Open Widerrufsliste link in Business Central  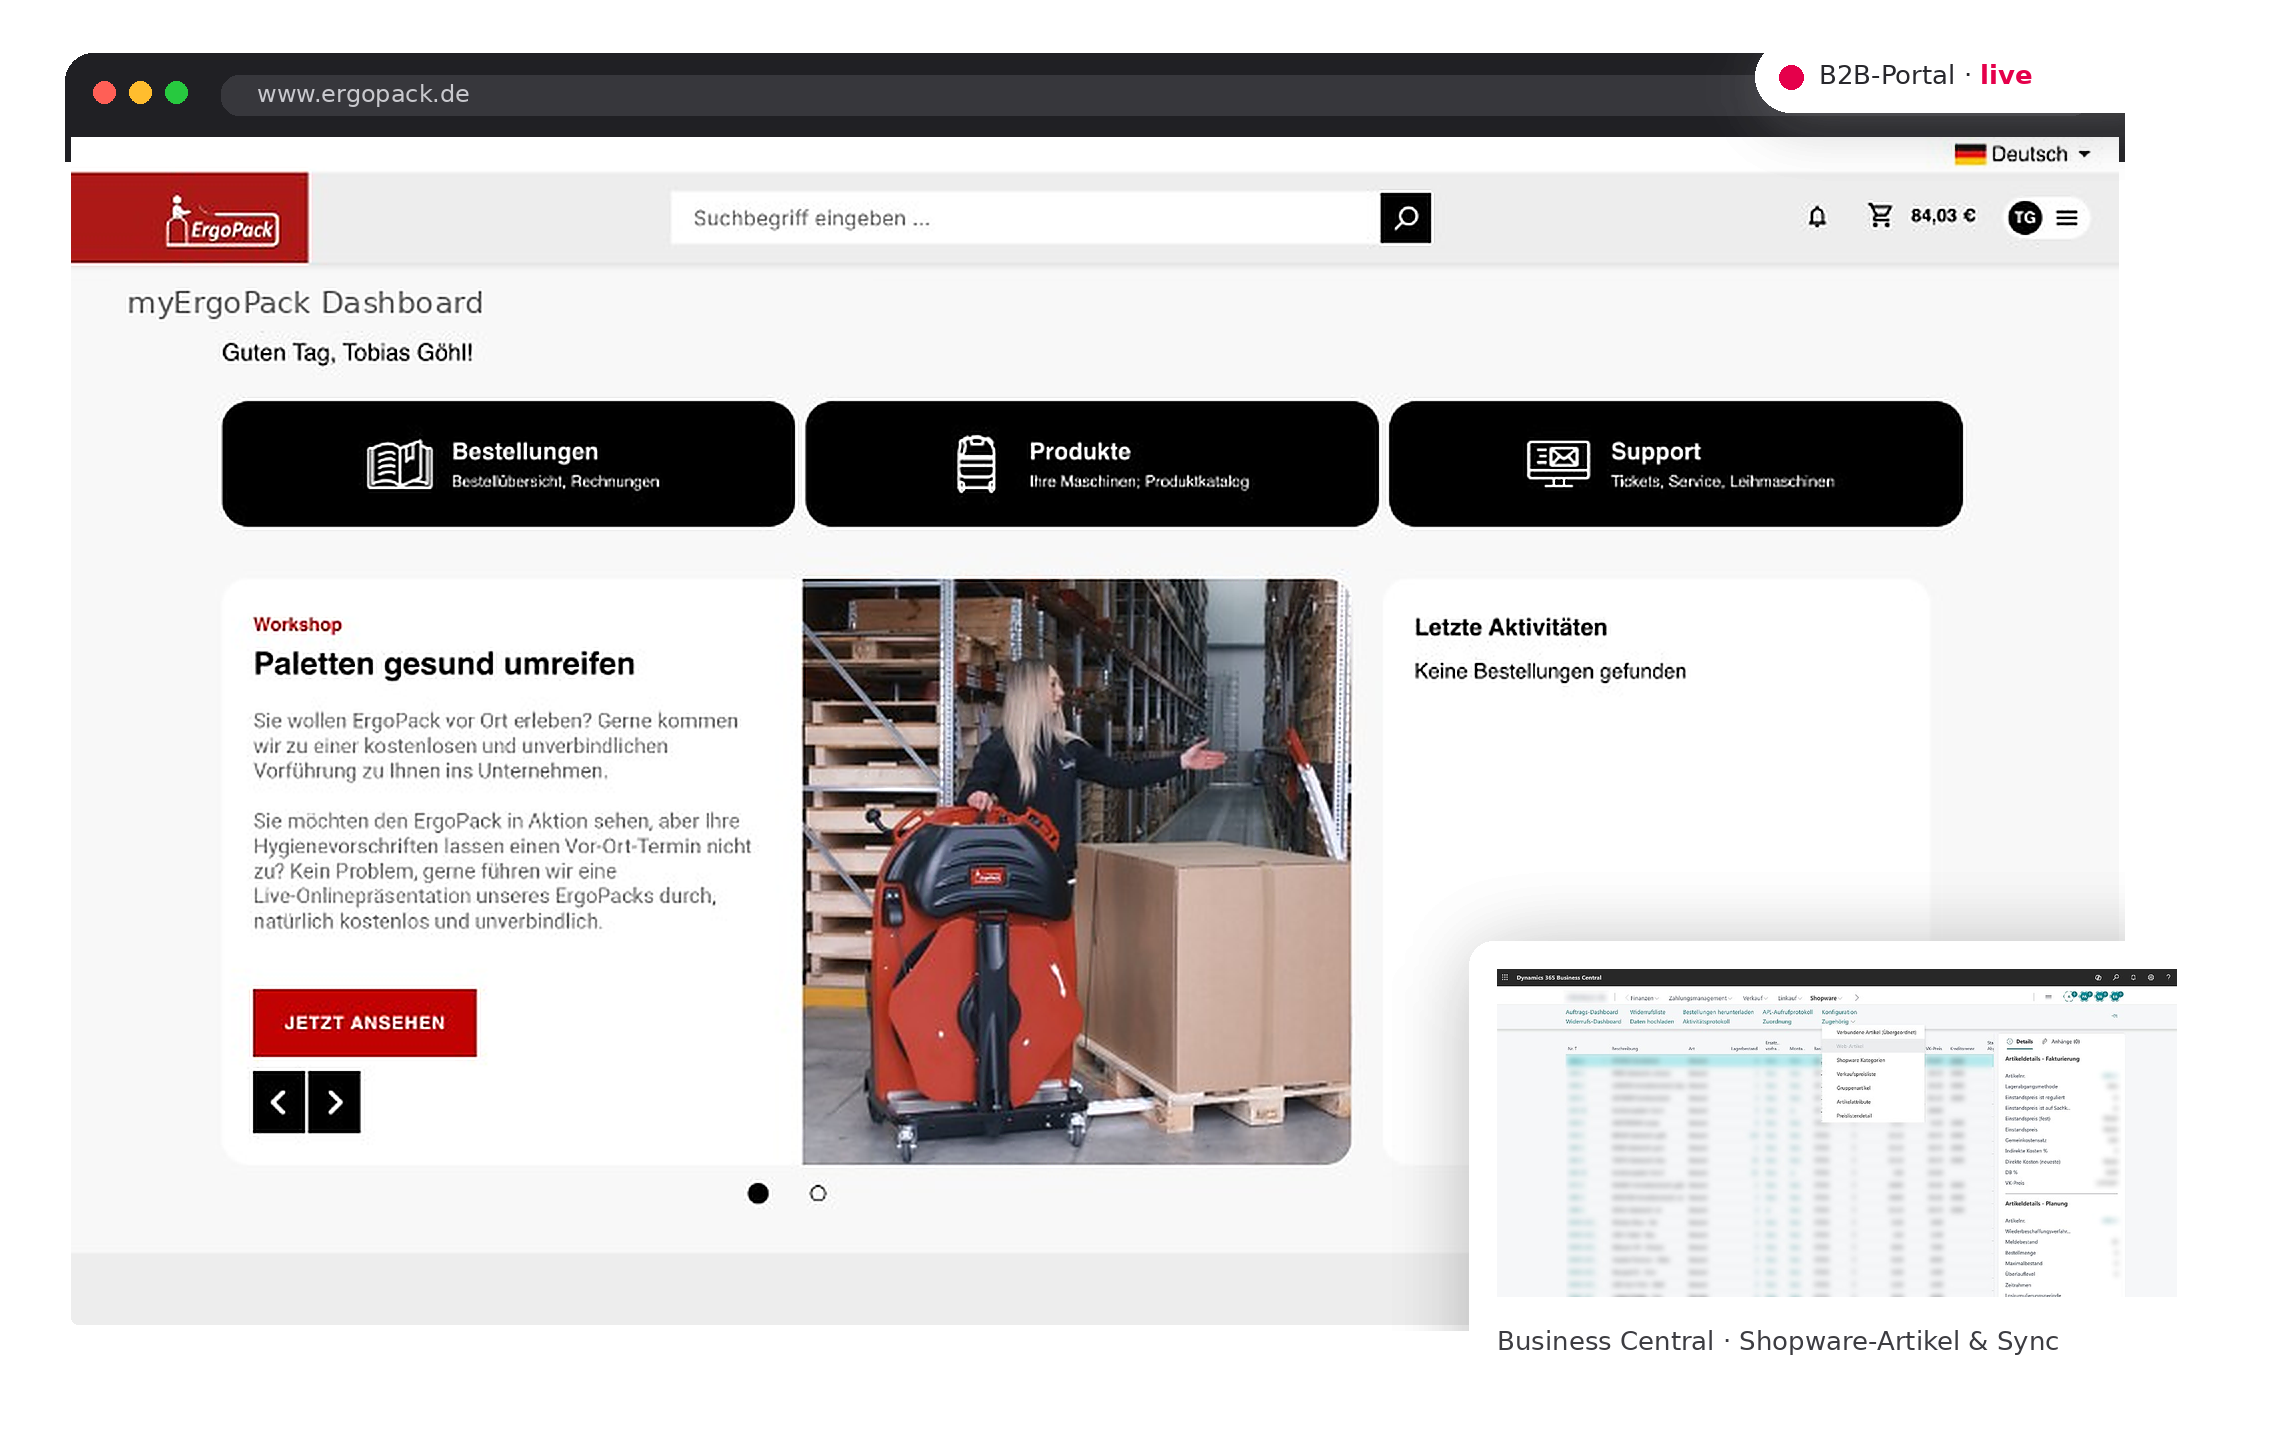click(x=1648, y=1012)
